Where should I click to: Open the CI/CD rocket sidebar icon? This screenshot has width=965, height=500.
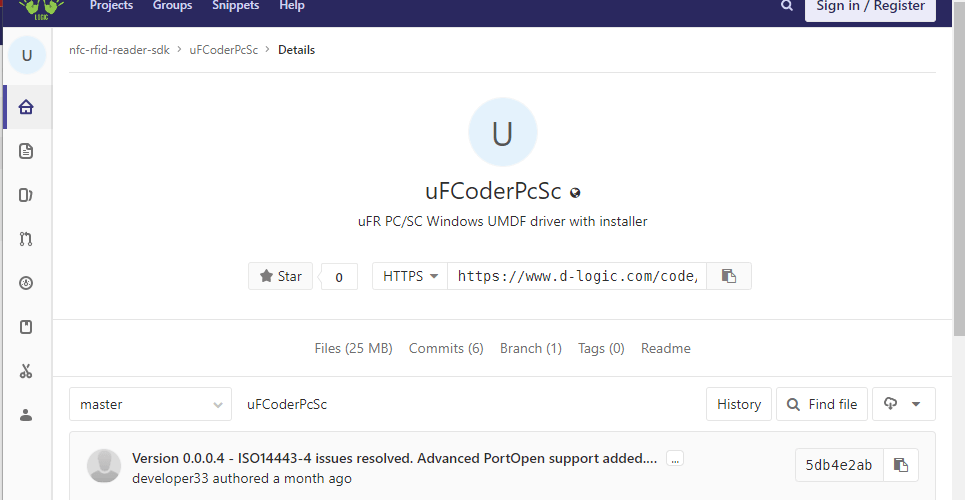click(26, 283)
